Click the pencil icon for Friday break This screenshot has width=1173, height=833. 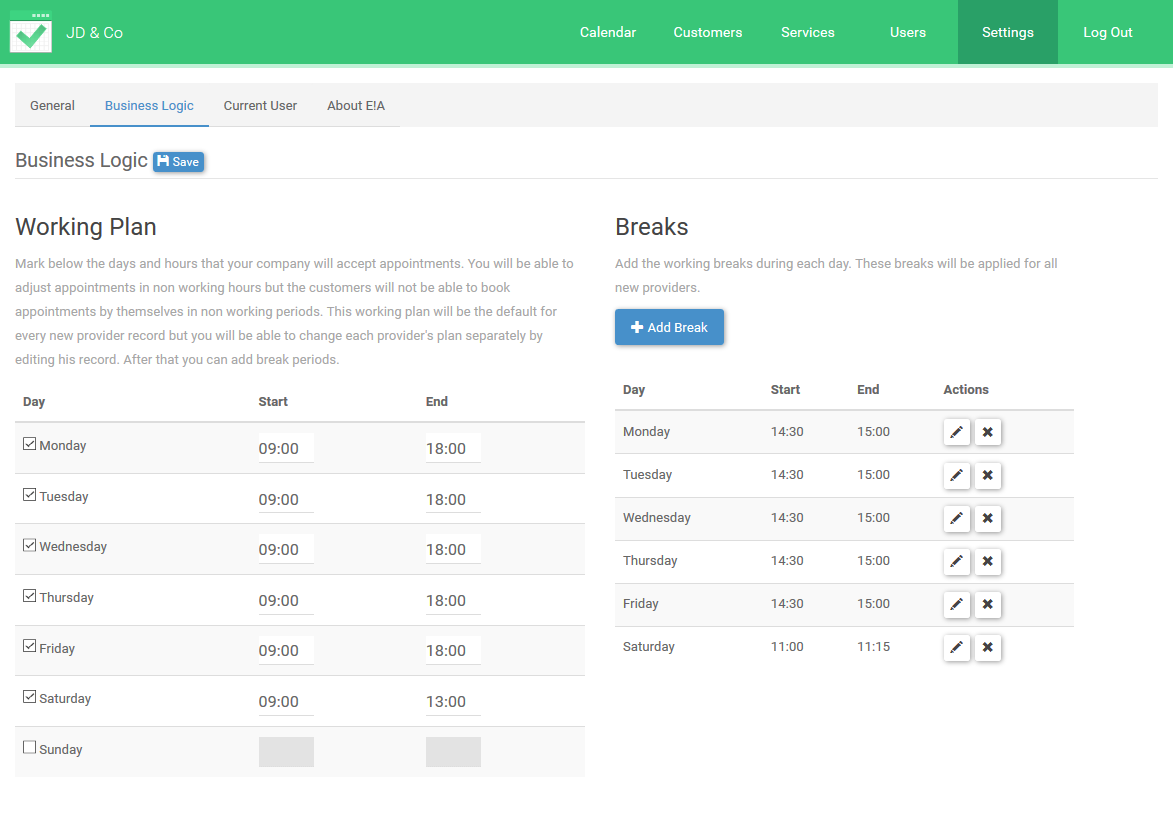click(x=956, y=604)
